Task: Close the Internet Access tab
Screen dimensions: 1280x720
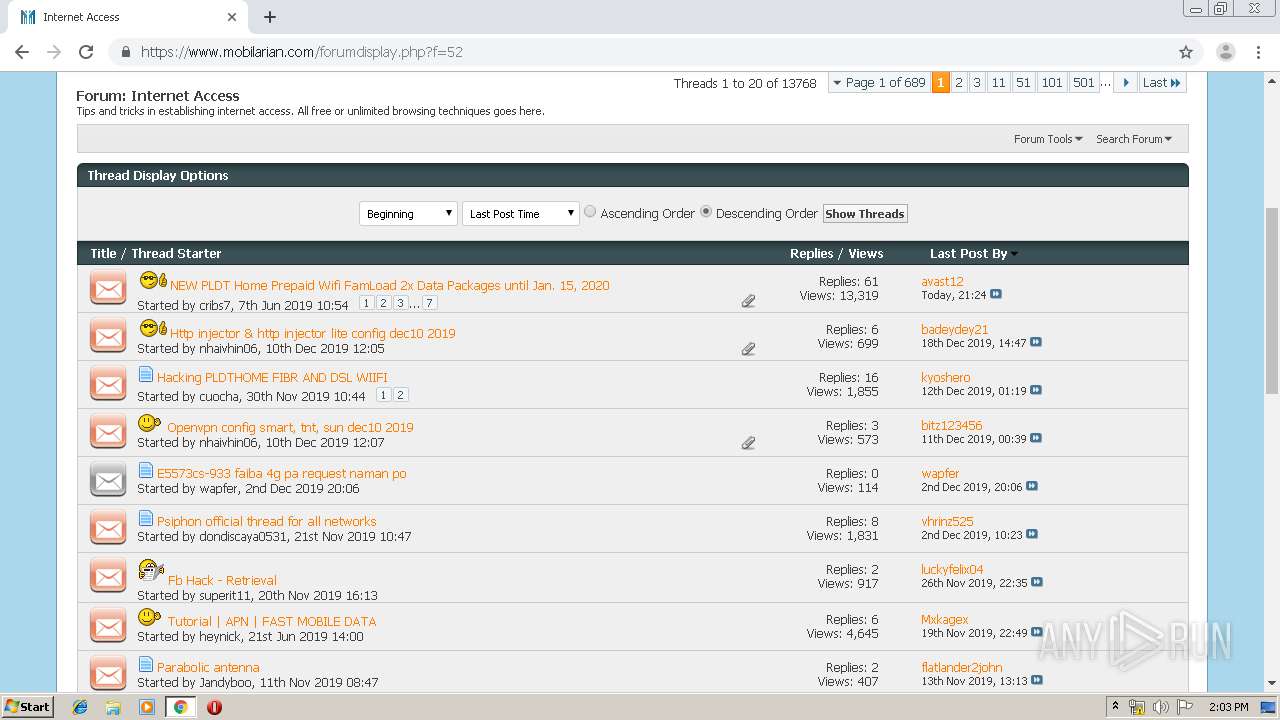Action: 232,17
